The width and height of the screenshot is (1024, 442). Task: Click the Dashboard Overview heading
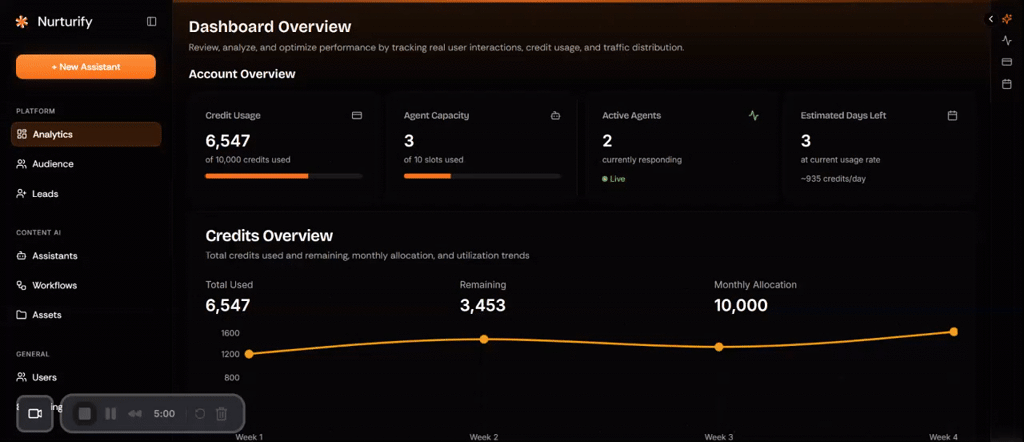click(x=270, y=27)
